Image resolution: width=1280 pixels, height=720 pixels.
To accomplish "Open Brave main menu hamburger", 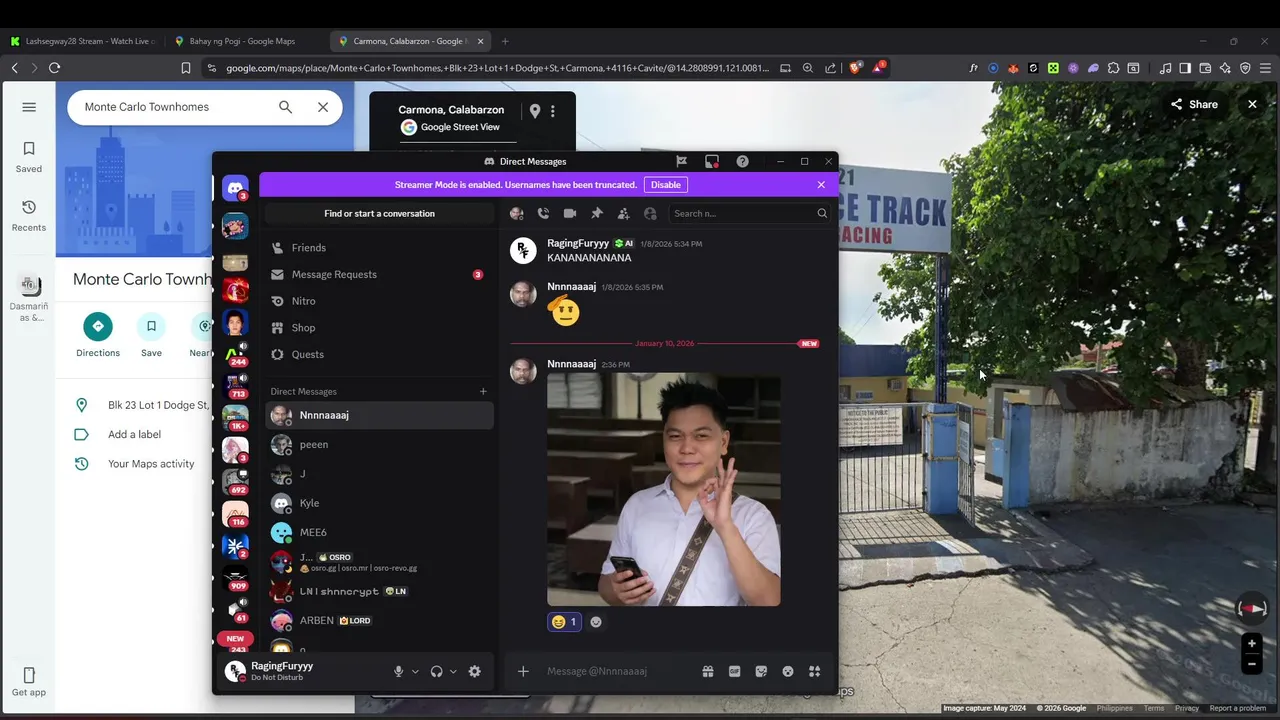I will pyautogui.click(x=1265, y=68).
